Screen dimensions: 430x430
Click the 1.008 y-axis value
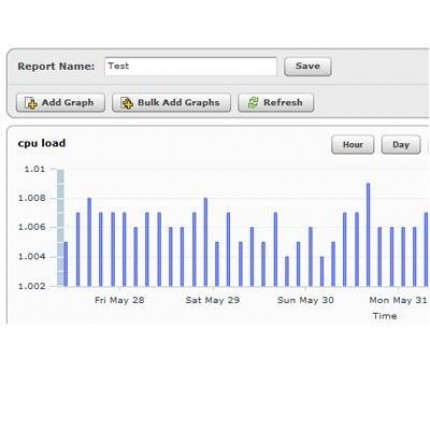coord(31,198)
